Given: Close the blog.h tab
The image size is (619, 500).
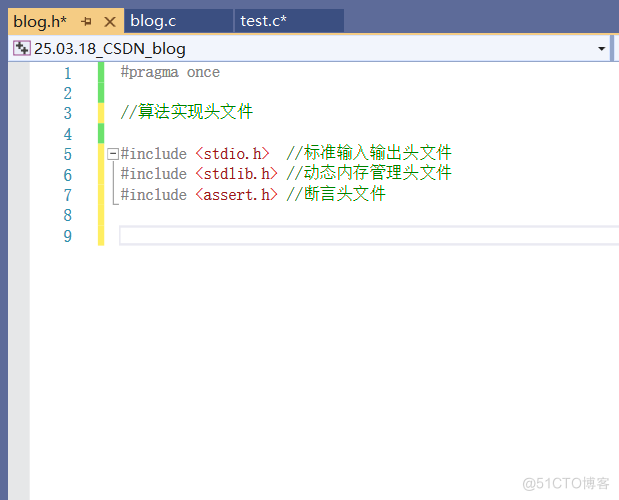Looking at the screenshot, I should pos(110,22).
